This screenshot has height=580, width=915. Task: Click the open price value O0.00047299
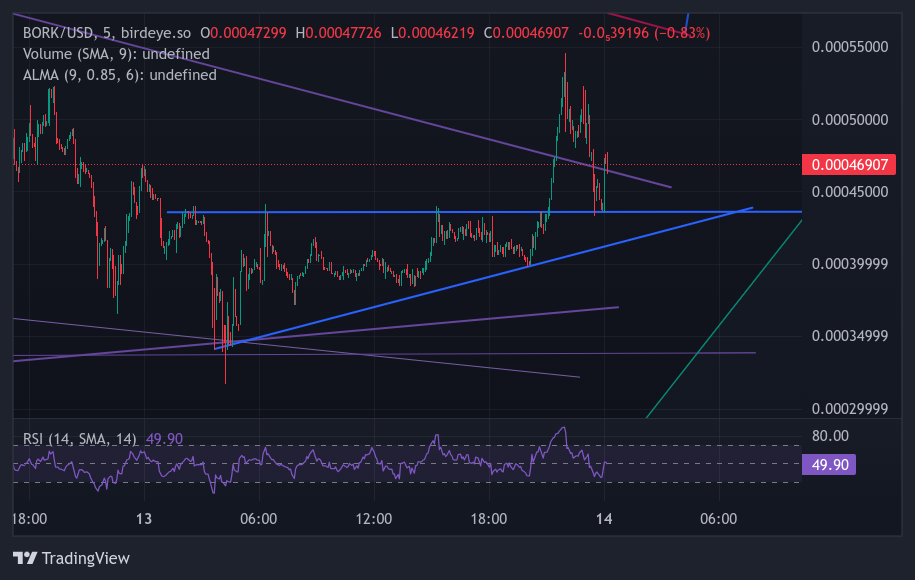[x=243, y=33]
